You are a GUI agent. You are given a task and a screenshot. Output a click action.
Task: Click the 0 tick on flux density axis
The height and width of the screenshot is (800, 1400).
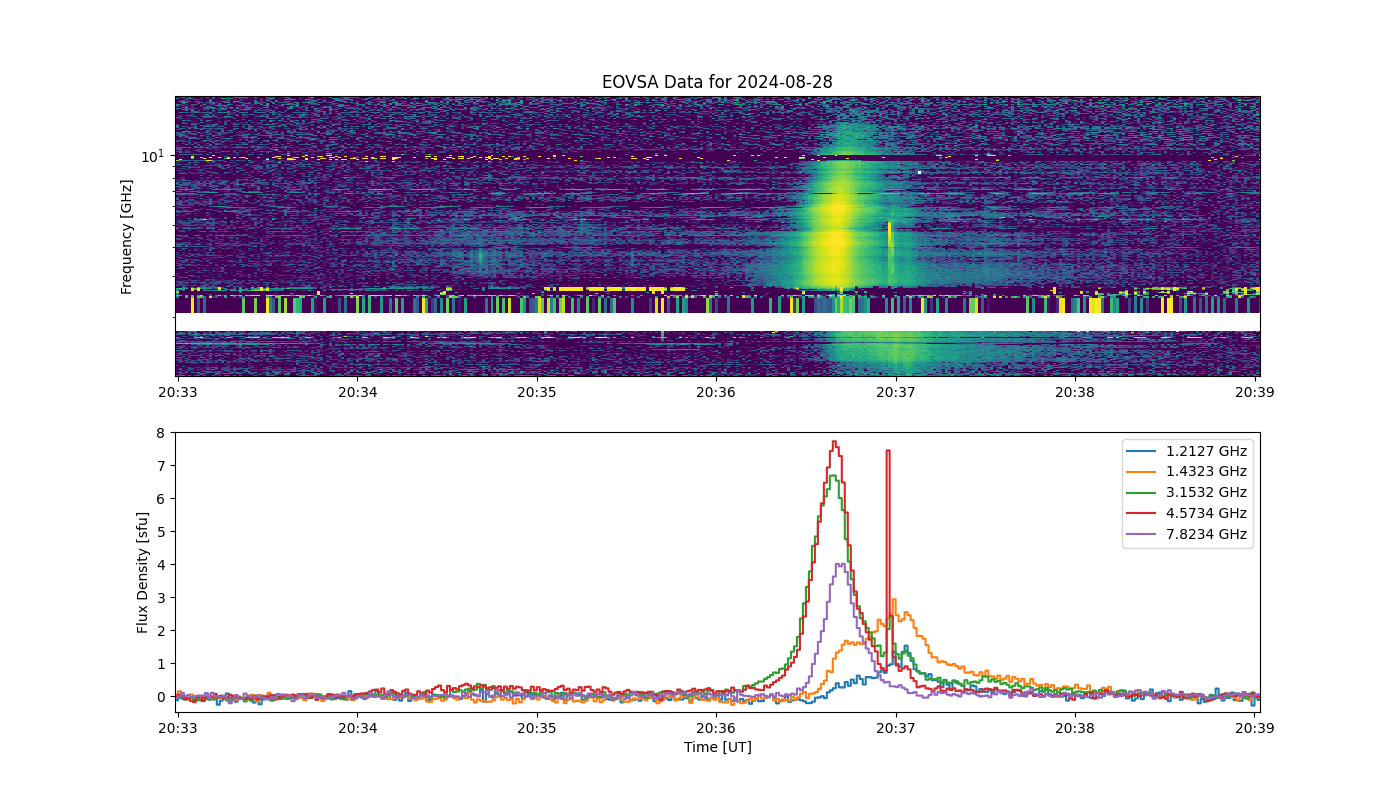point(160,697)
